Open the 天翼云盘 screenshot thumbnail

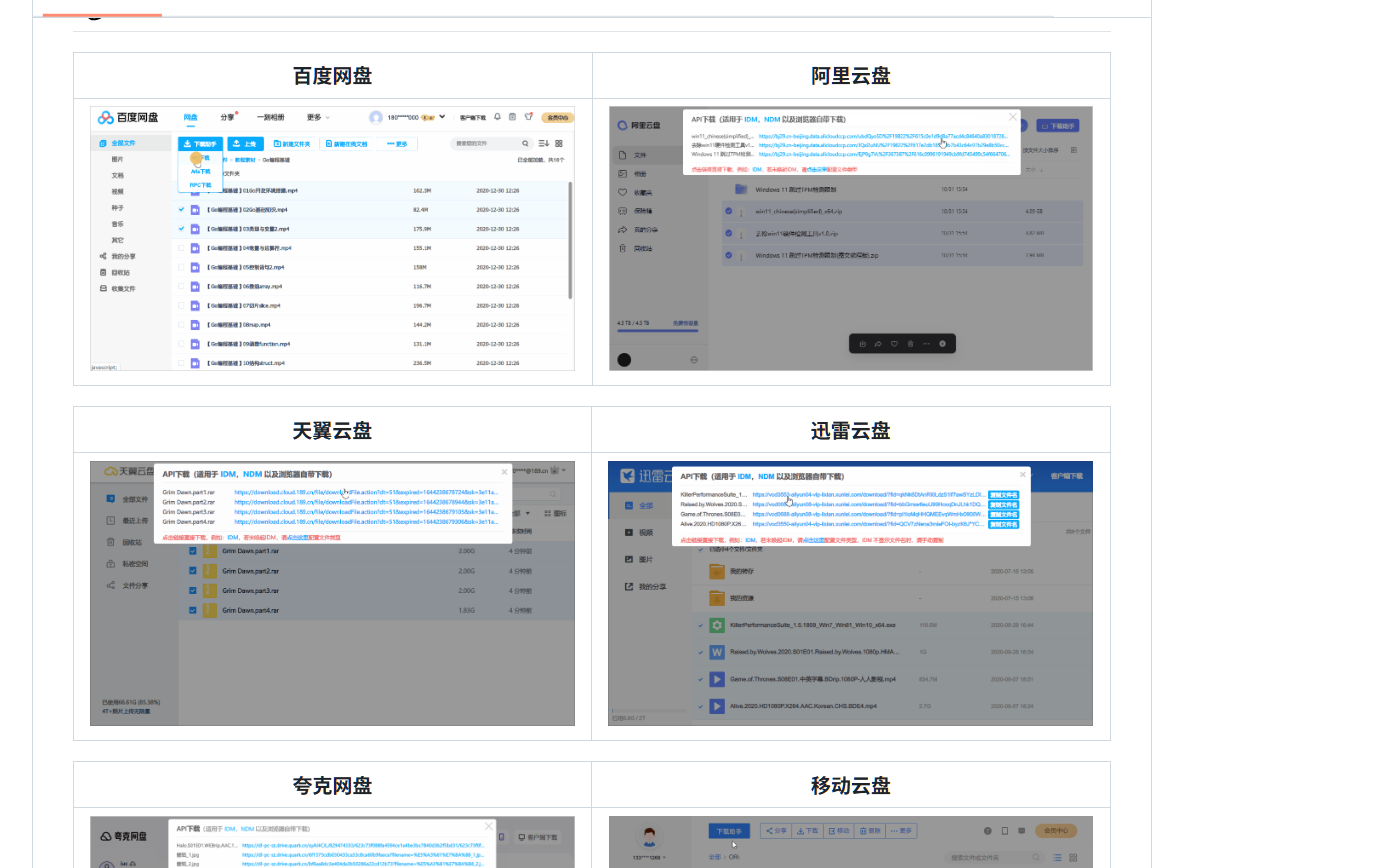(x=332, y=593)
